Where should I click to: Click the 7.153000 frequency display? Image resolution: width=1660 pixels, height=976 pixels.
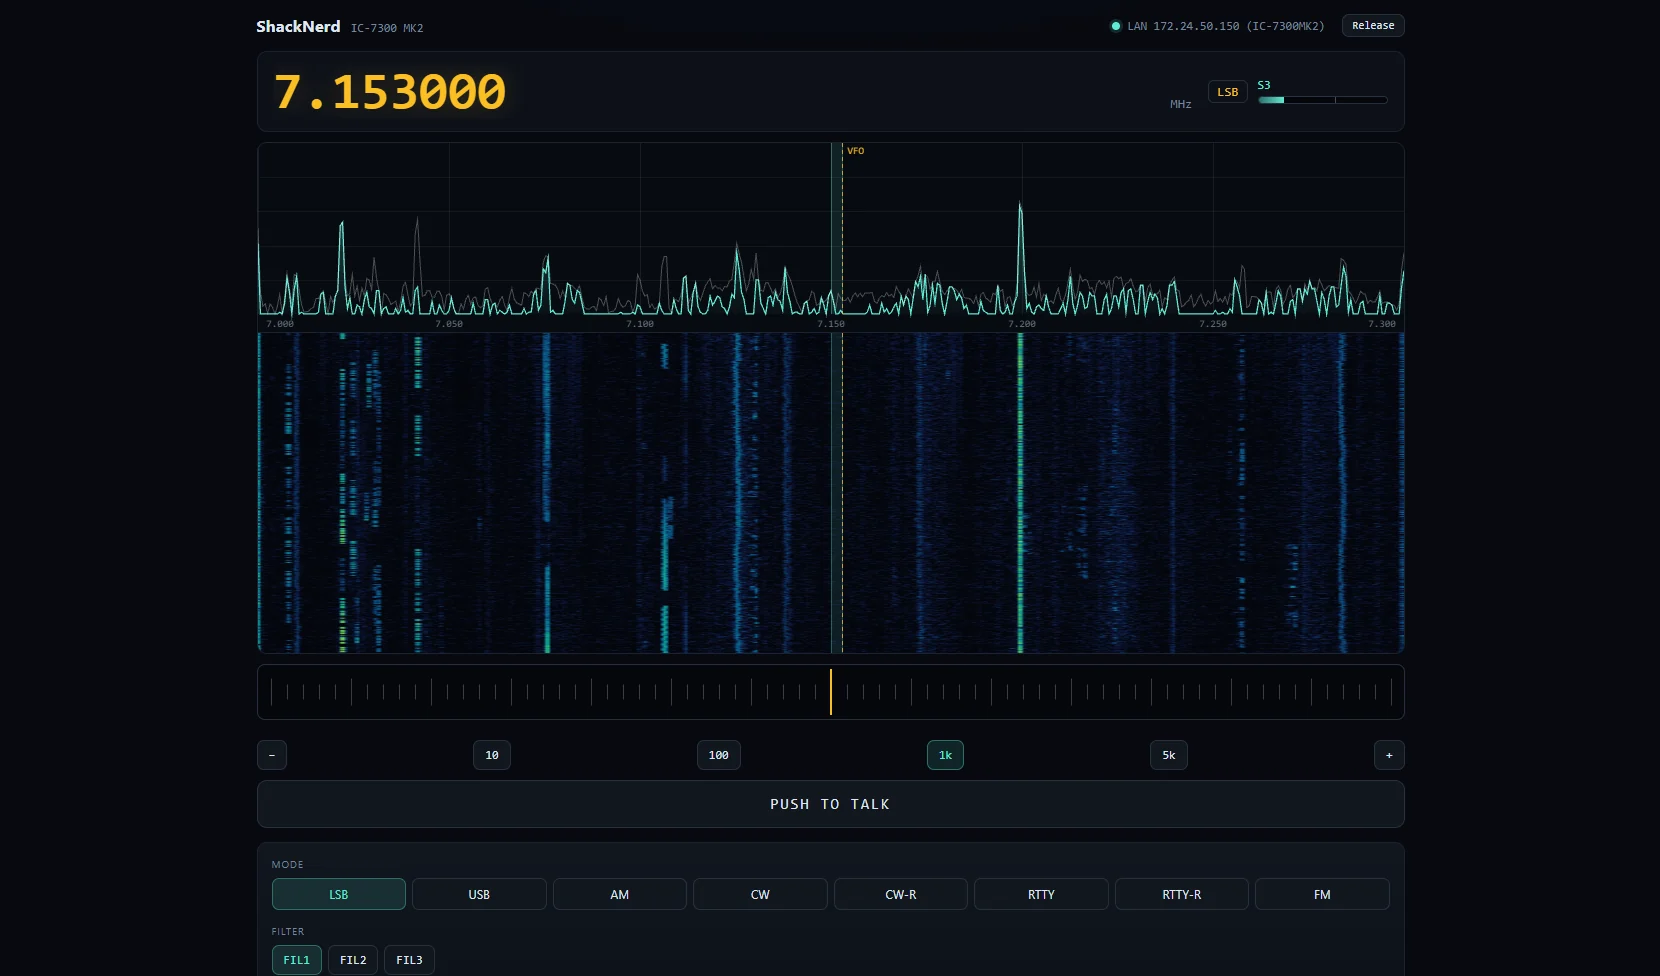[390, 92]
